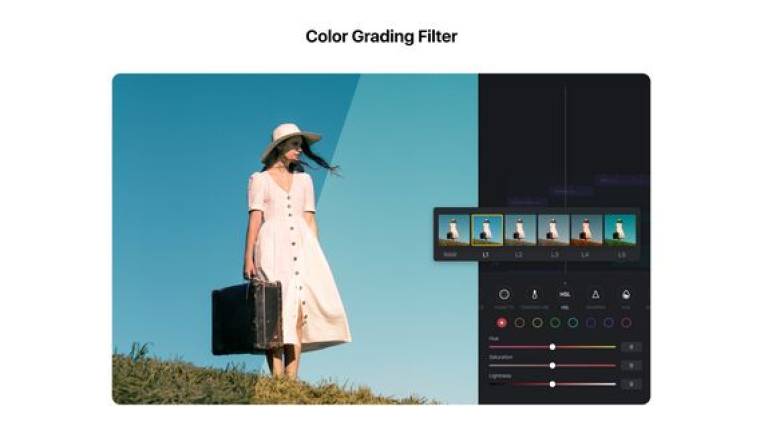Screen dimensions: 760x426
Task: Select the red color channel circle
Action: click(502, 323)
